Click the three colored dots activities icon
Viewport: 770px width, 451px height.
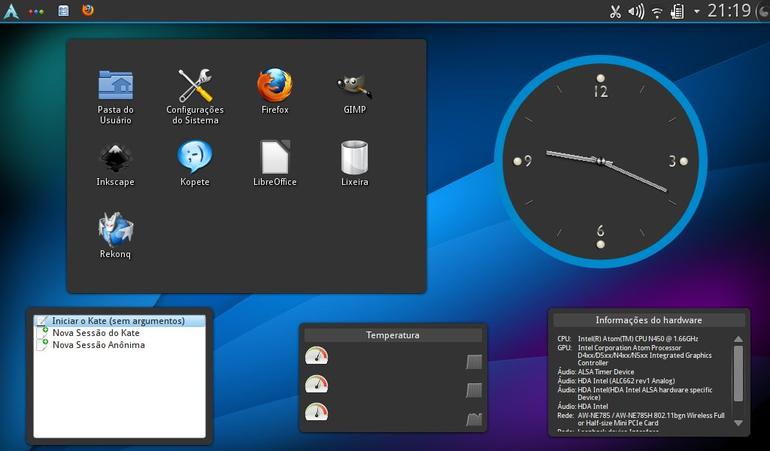[36, 11]
